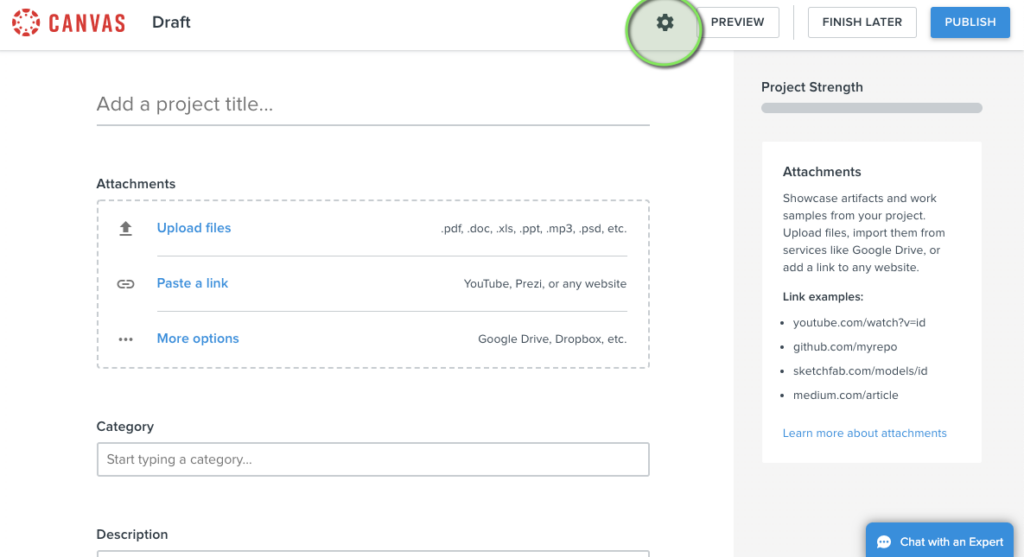
Task: Click the Draft status label
Action: click(171, 22)
